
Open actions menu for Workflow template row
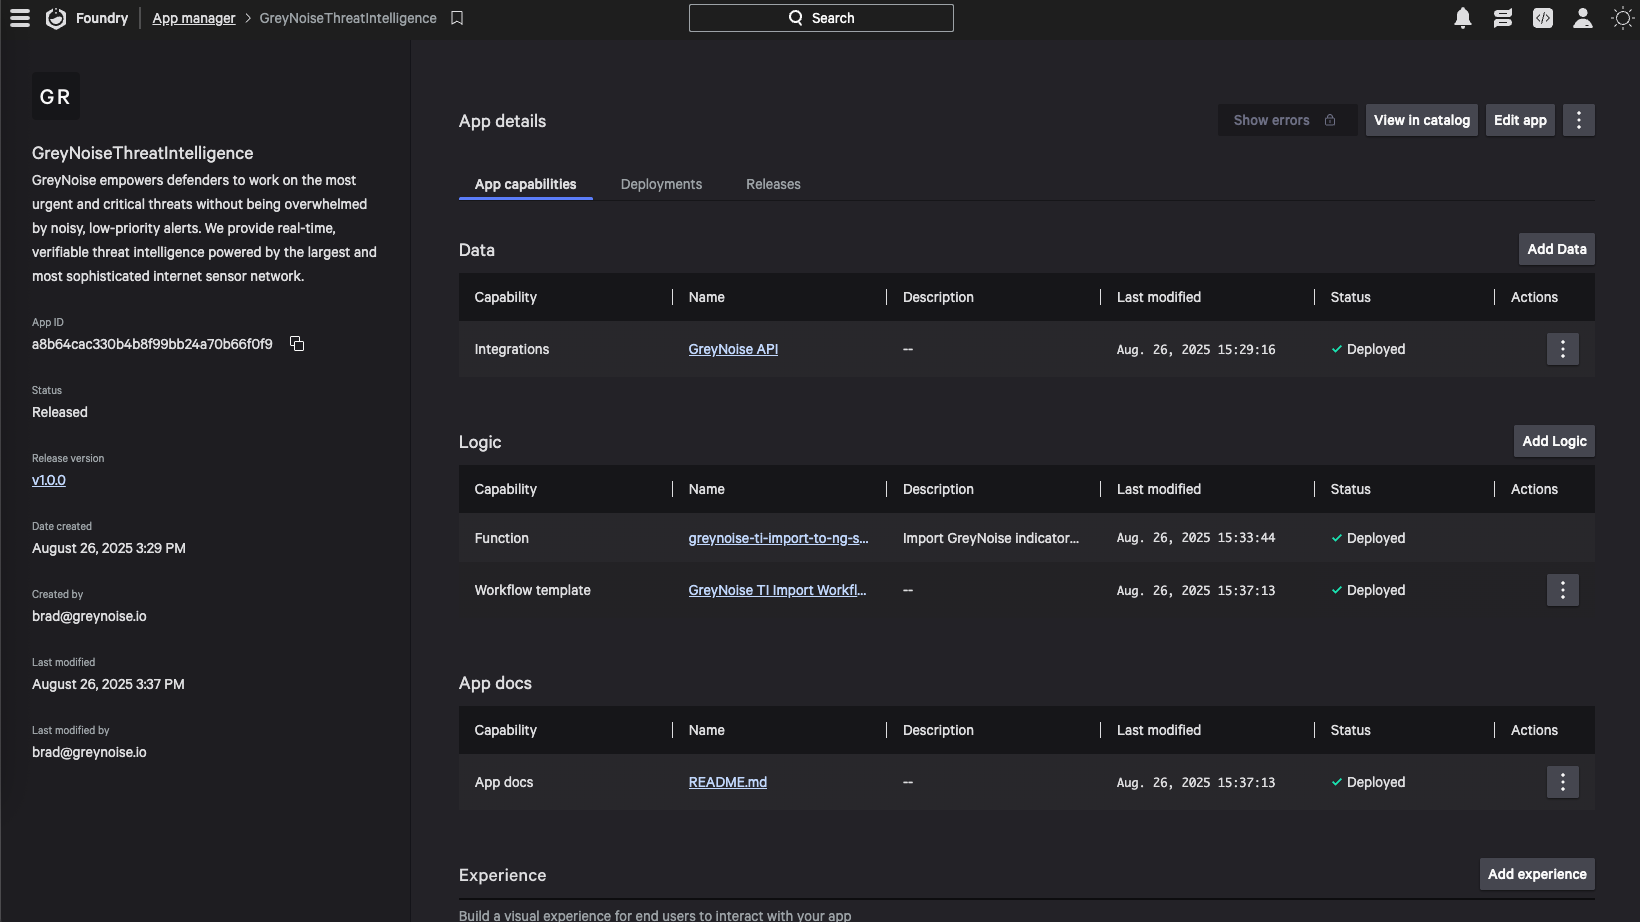click(1563, 590)
